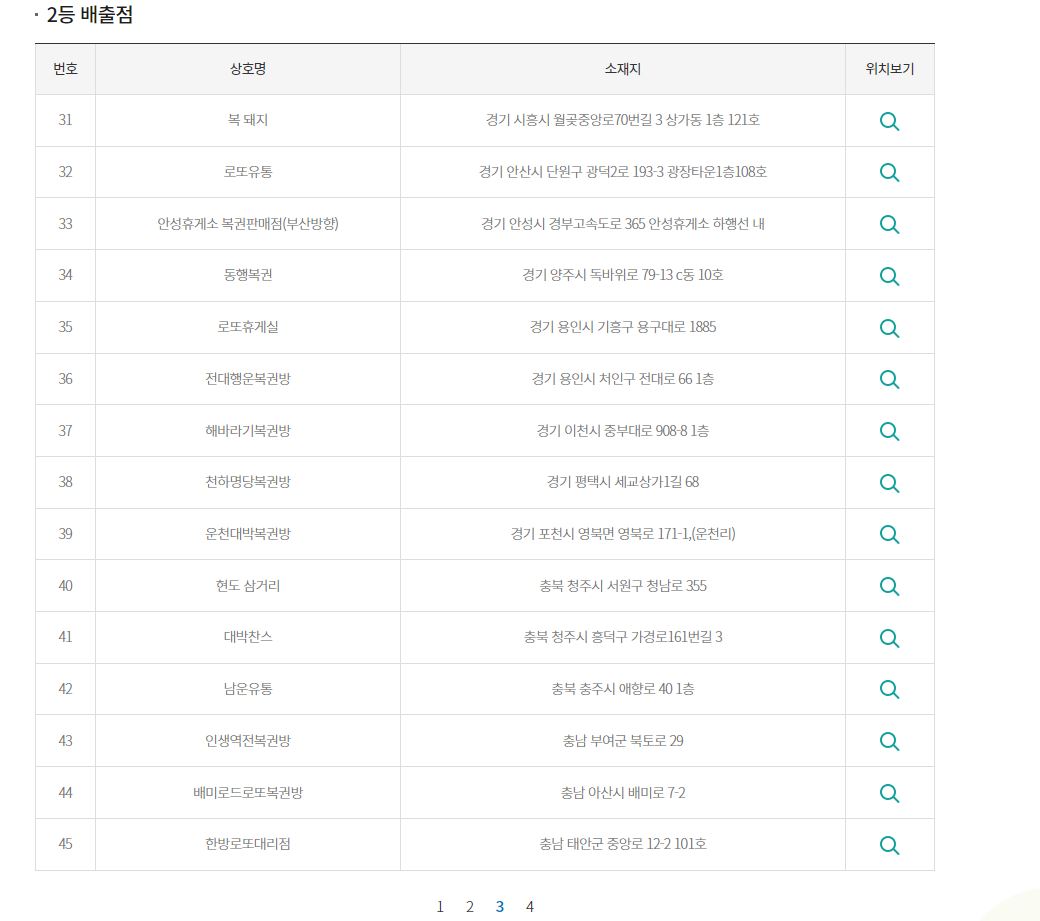Click the 번호 column header

point(65,69)
